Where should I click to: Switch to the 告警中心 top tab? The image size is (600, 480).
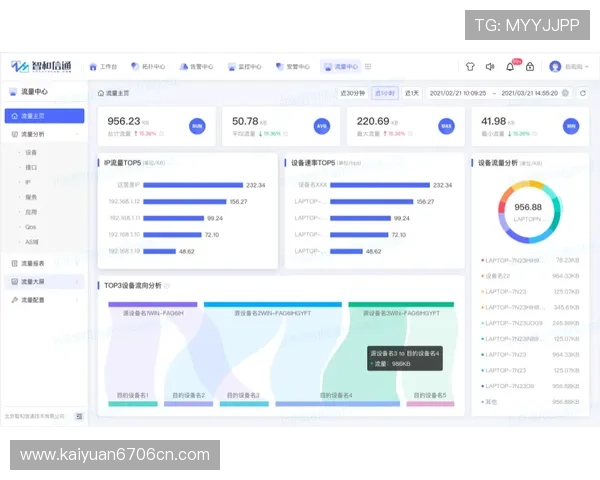pos(197,67)
